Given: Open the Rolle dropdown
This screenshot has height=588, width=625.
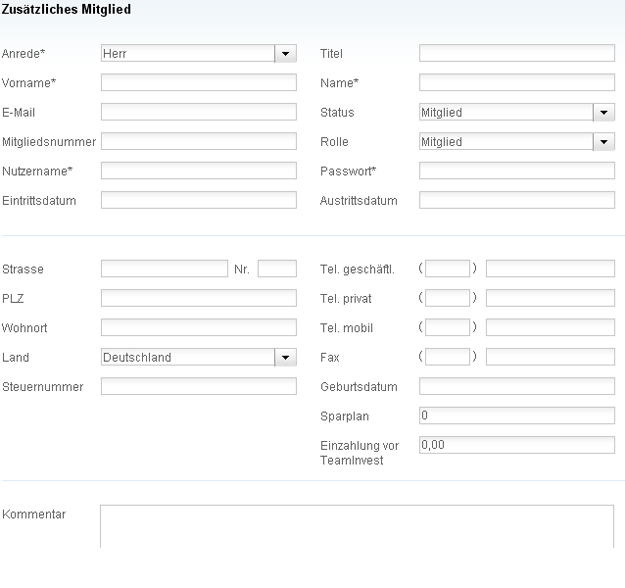Looking at the screenshot, I should 517,142.
